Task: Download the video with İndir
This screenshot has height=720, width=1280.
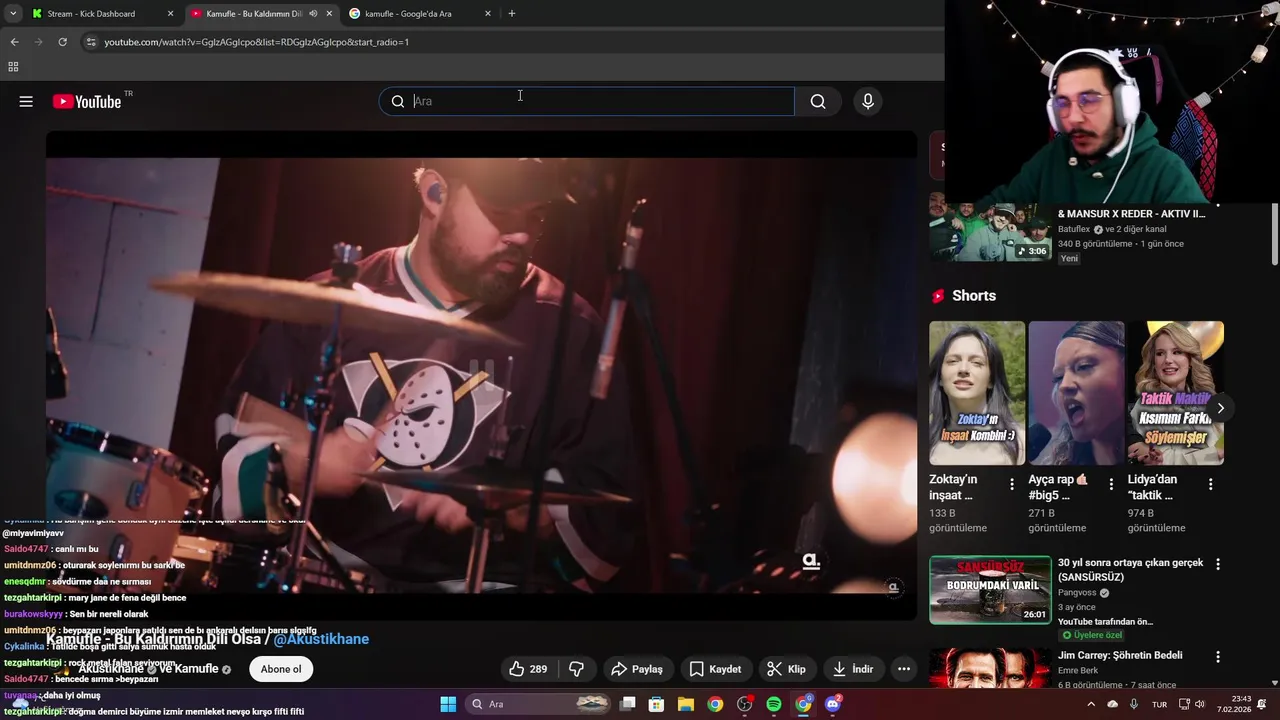Action: click(852, 669)
